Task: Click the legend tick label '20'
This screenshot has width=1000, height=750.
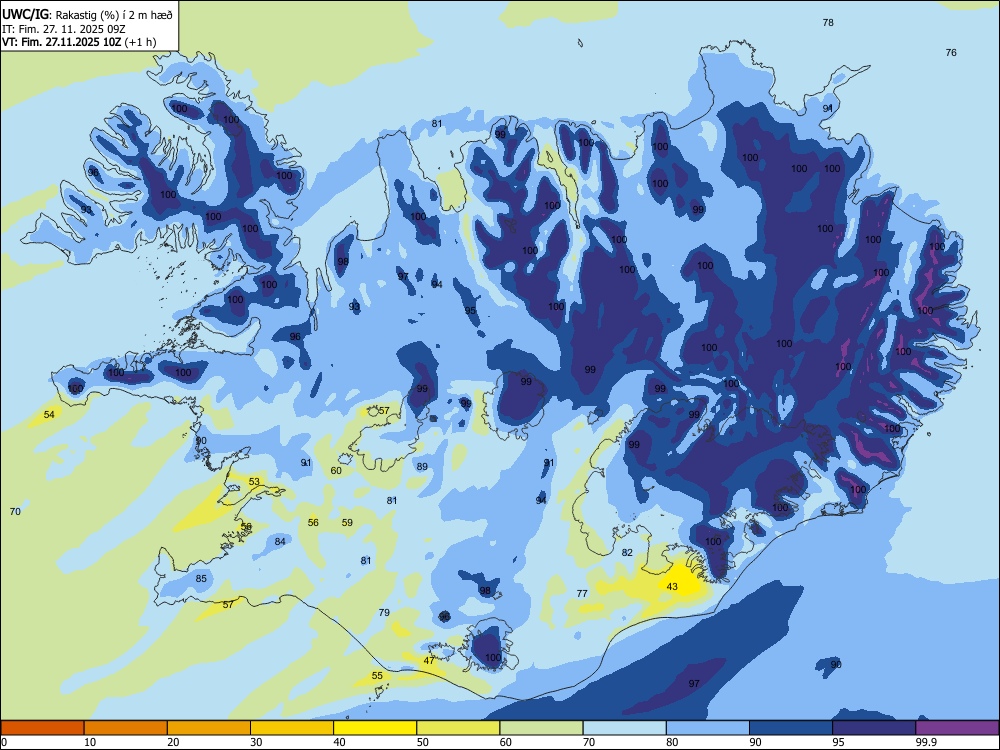Action: [173, 742]
